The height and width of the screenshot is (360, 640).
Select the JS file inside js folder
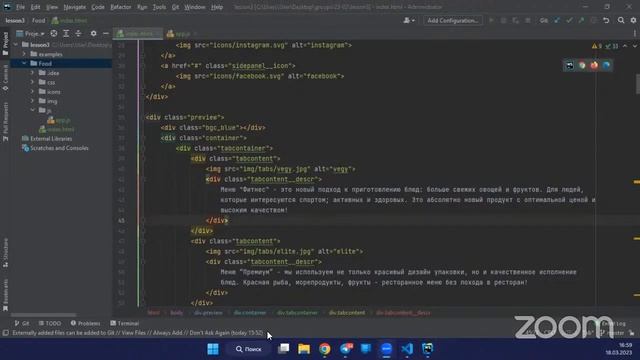(x=59, y=120)
